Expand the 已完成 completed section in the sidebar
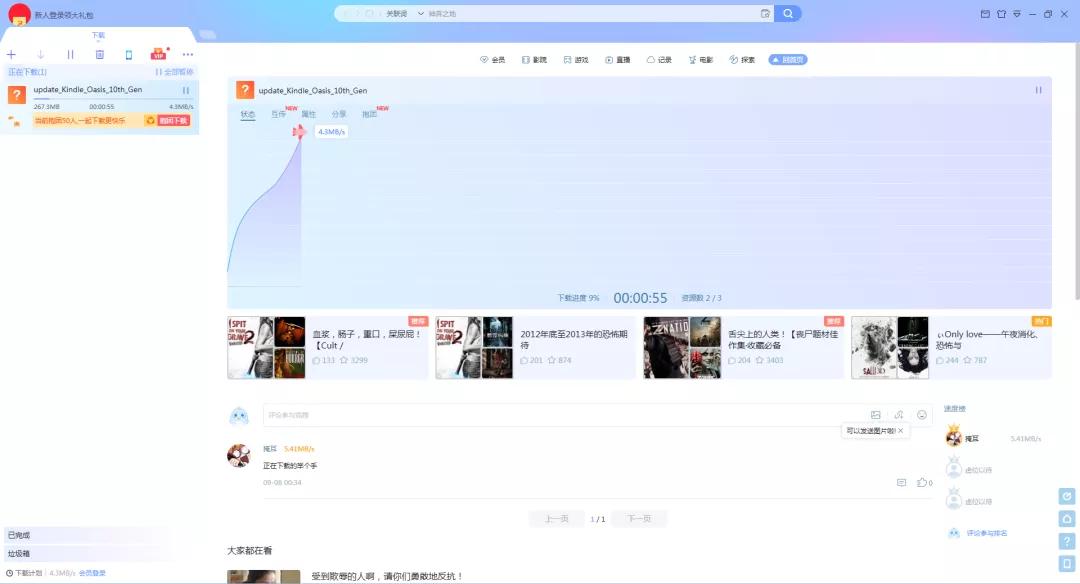The image size is (1080, 584). pos(86,535)
